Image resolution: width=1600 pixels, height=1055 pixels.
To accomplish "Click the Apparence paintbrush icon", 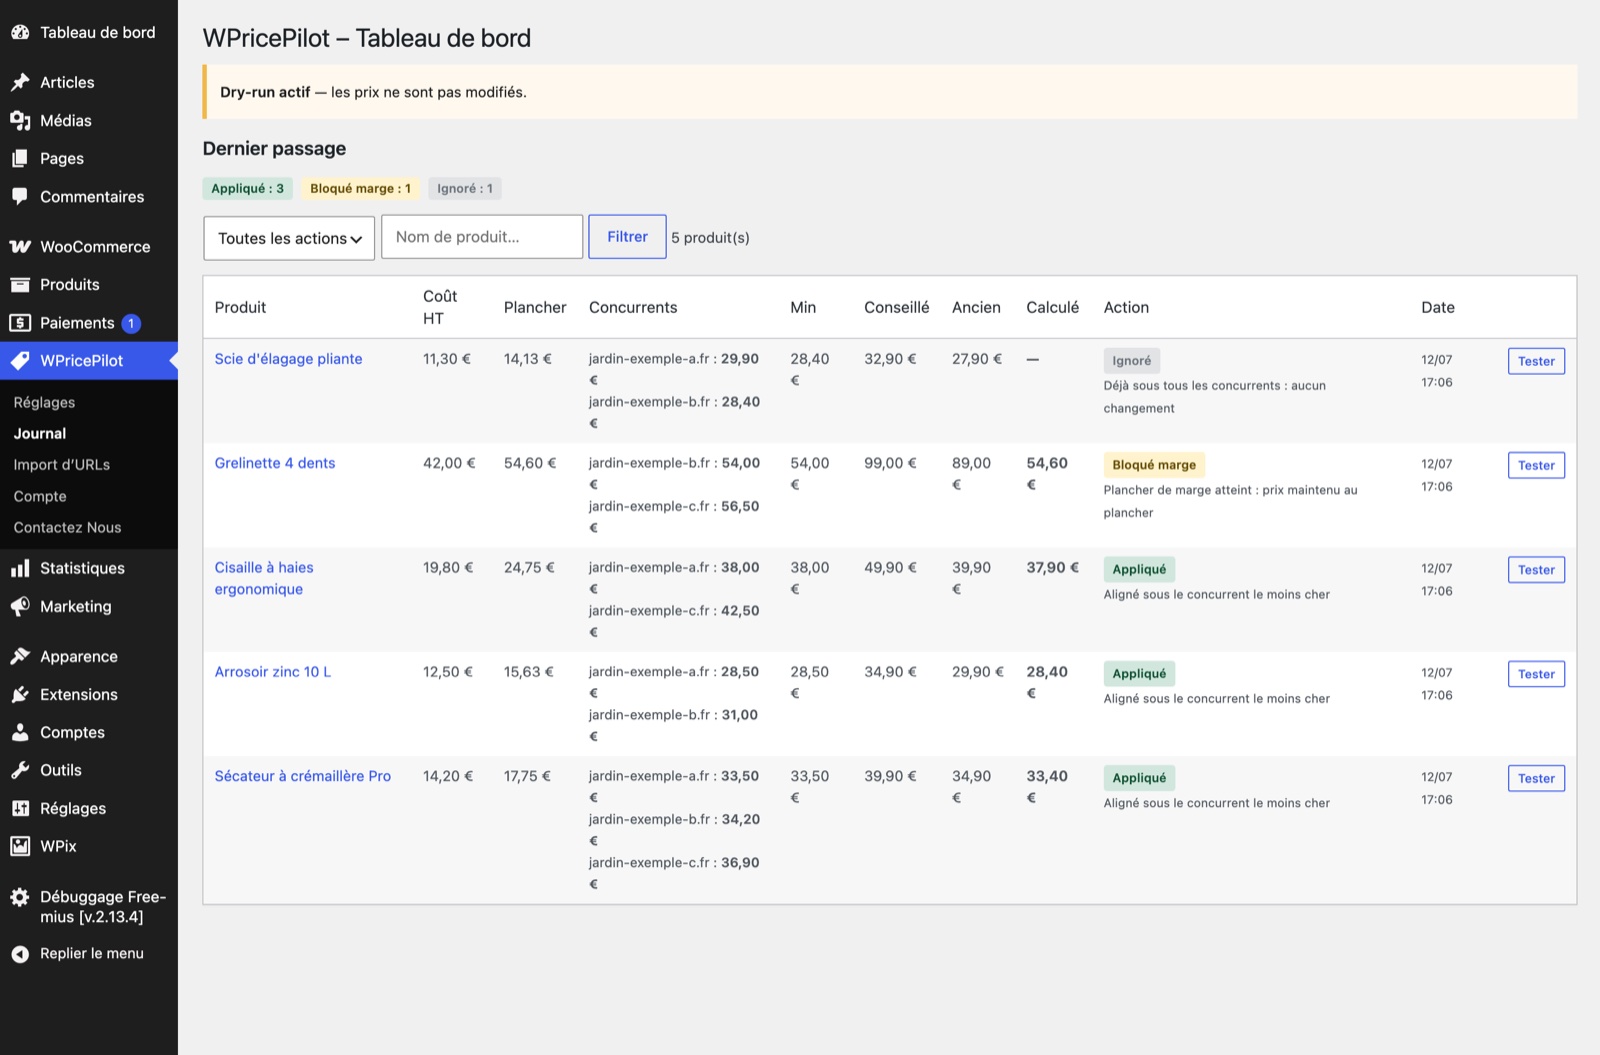I will [x=20, y=656].
